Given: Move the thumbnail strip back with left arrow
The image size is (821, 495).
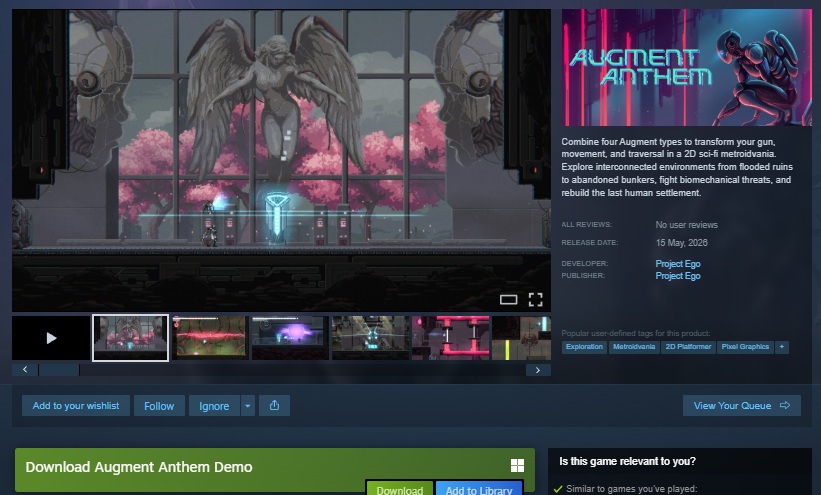Looking at the screenshot, I should tap(25, 370).
